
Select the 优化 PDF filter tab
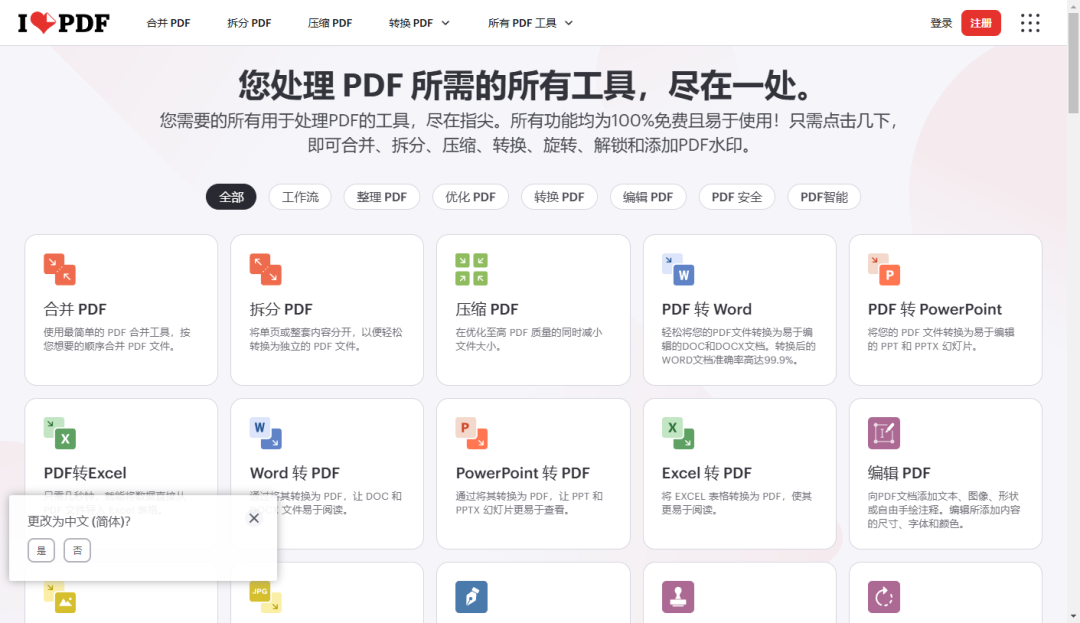point(470,197)
